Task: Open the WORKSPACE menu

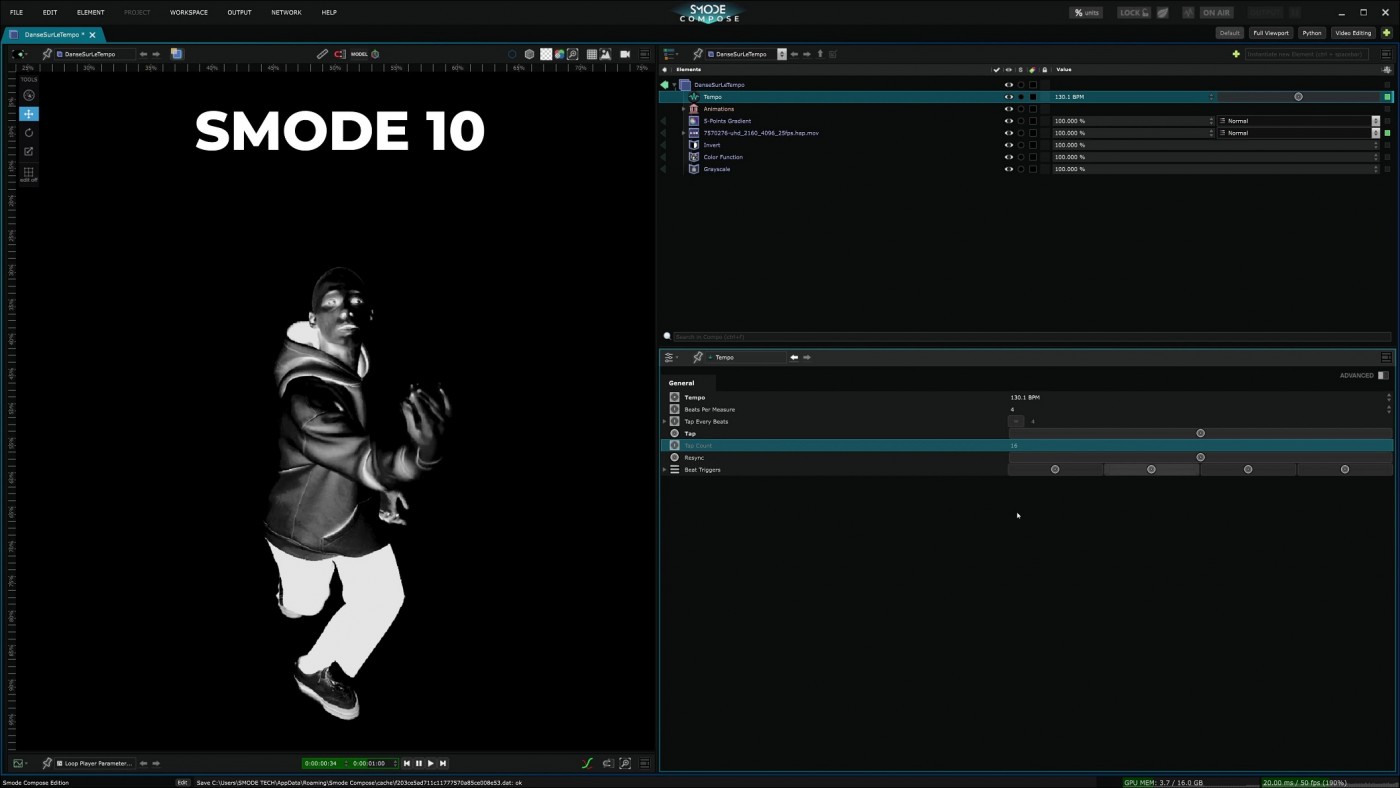Action: pyautogui.click(x=189, y=12)
